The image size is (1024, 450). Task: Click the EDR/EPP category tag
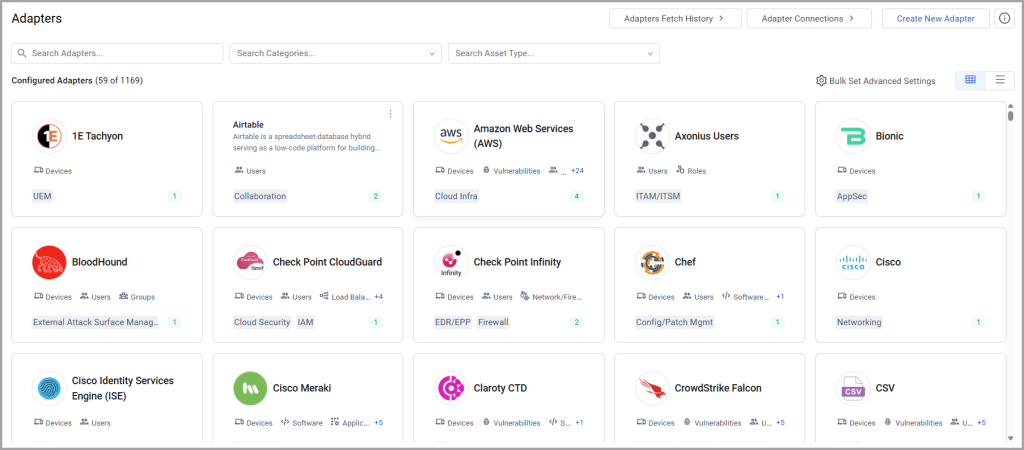tap(453, 322)
